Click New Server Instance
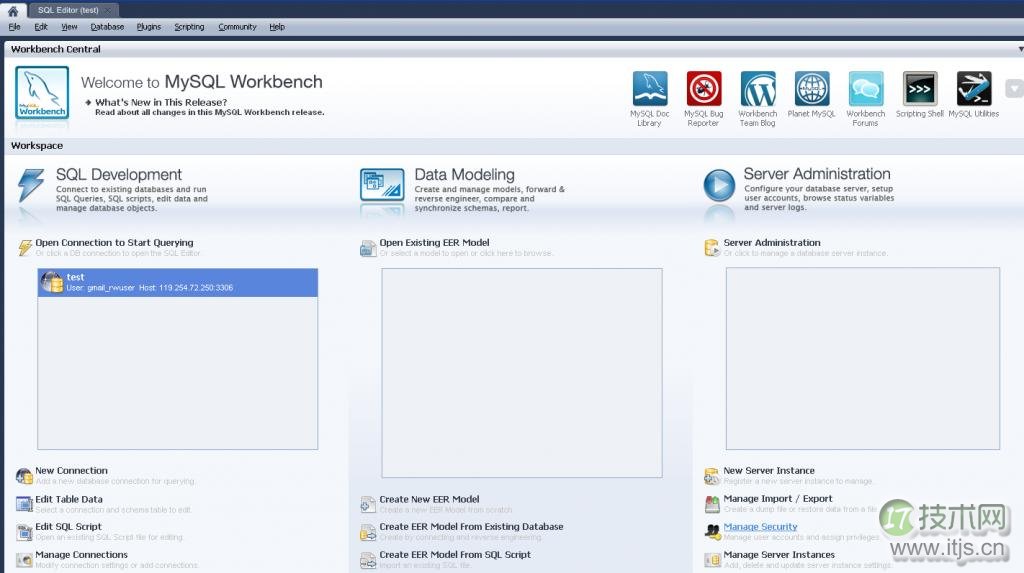 pos(768,471)
